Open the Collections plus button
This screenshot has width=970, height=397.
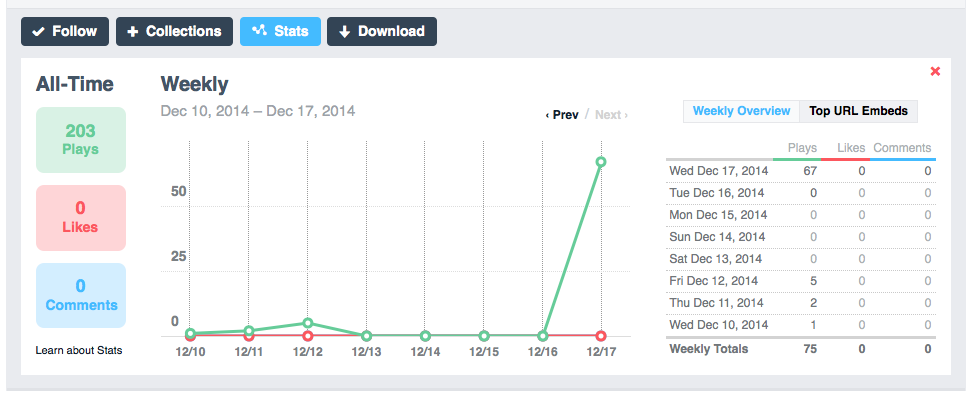click(174, 32)
